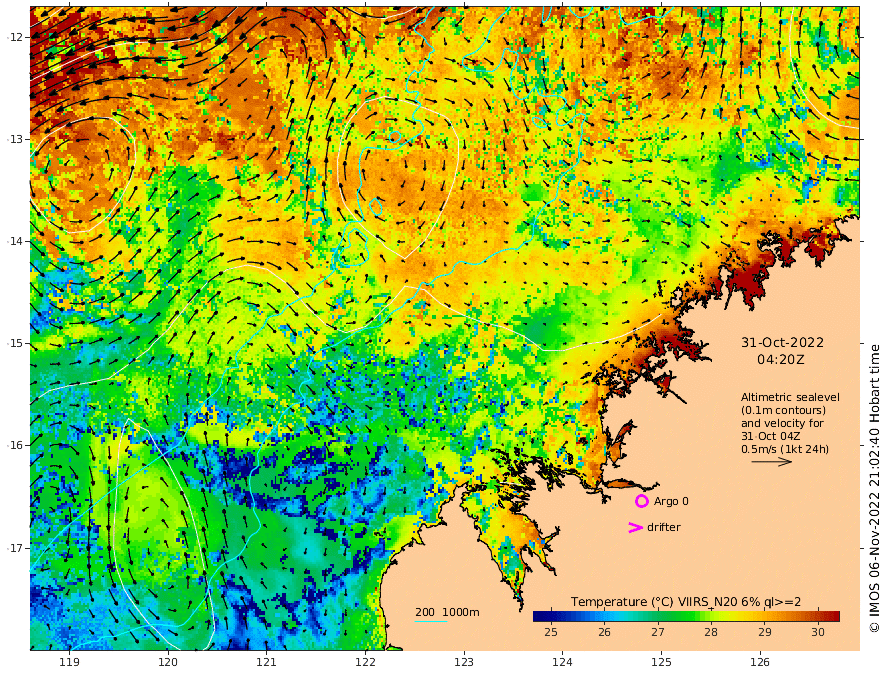Click the '0.5m/s (1kt 24h)' scale text
The image size is (880, 680).
785,449
